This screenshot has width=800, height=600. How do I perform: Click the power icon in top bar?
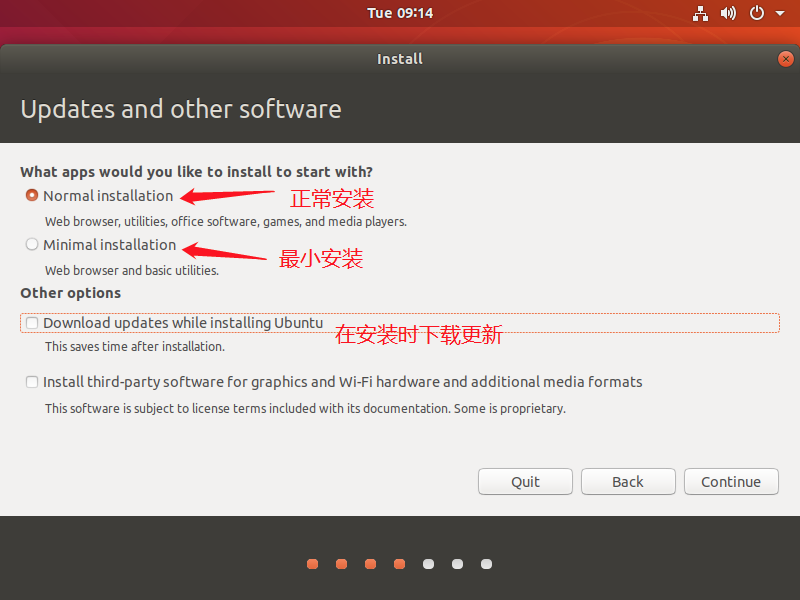[x=757, y=13]
